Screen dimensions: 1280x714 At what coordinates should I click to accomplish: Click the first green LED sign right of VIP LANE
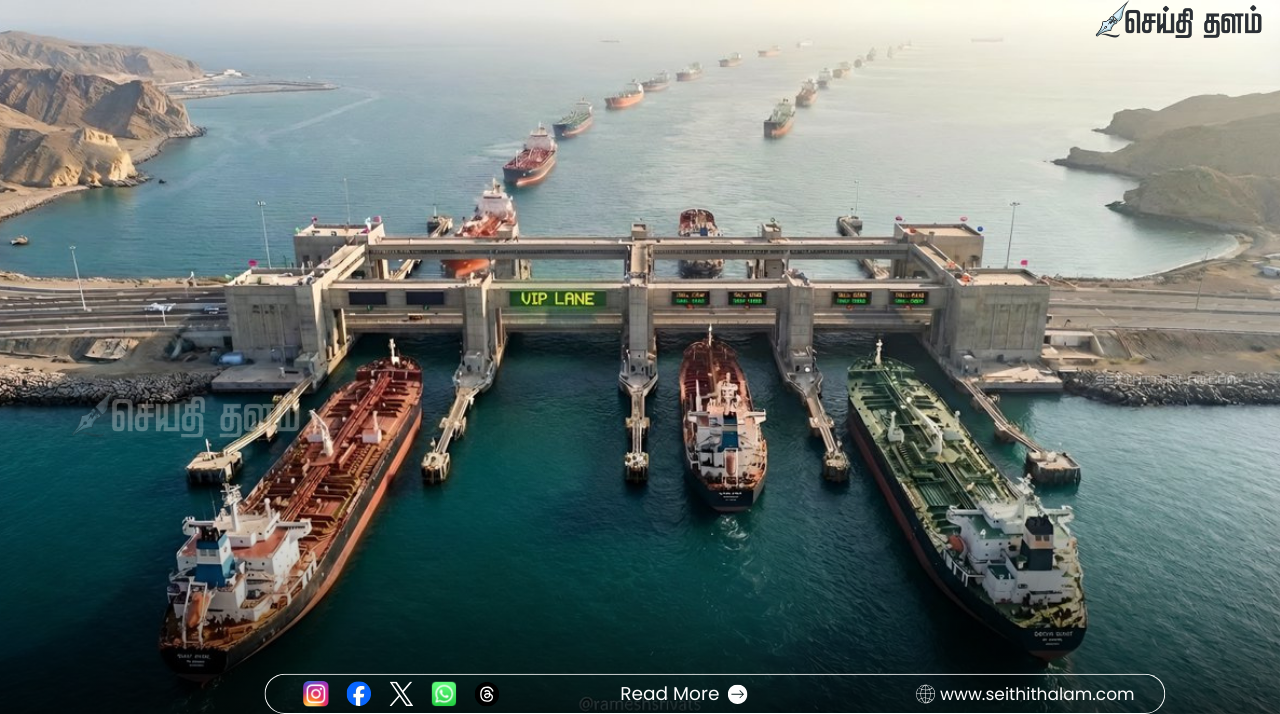(x=690, y=298)
